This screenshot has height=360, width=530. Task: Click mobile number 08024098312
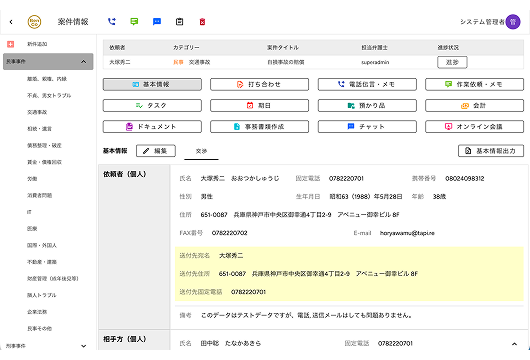[465, 178]
